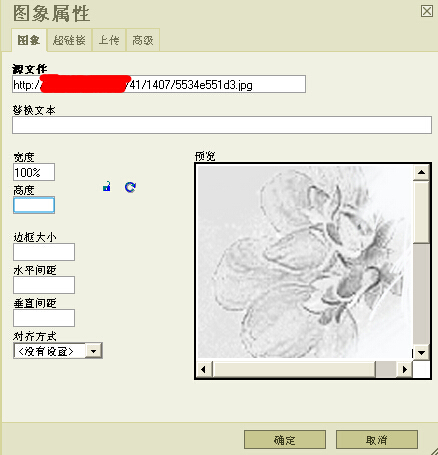Click the 宽度 field showing 100%

[x=34, y=172]
